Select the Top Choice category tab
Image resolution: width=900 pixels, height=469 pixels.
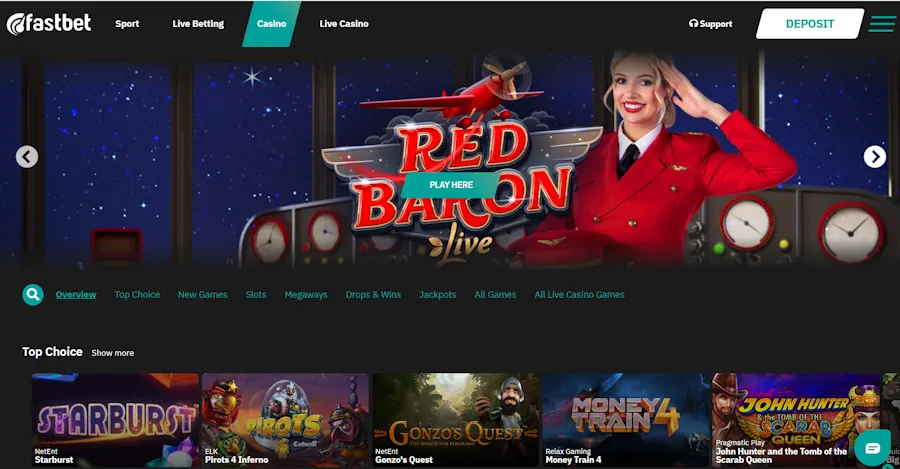click(137, 294)
